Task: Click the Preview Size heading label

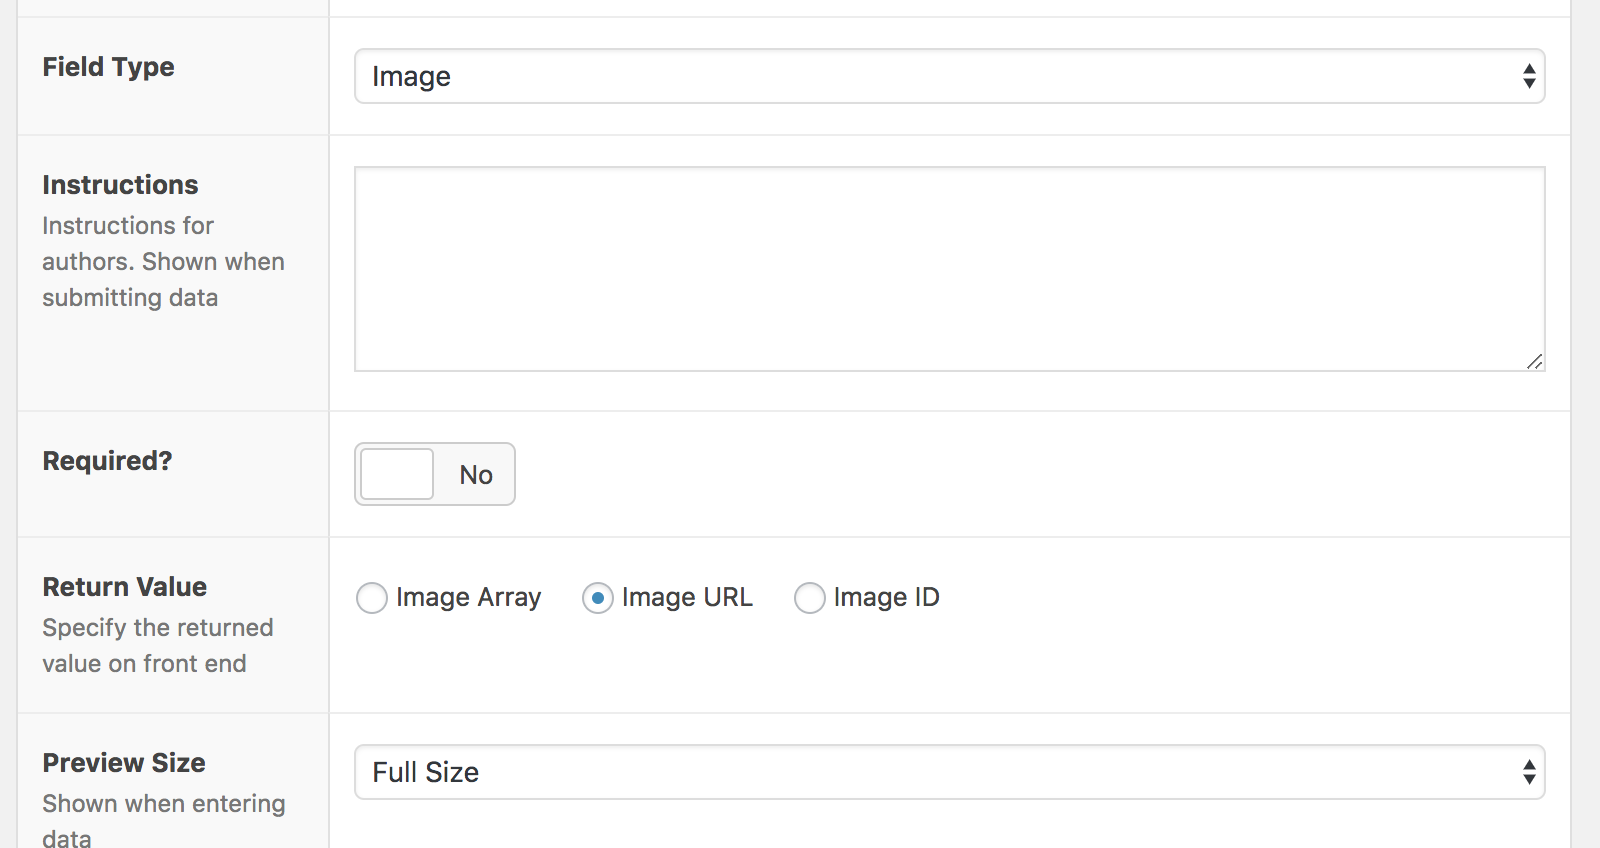Action: [x=123, y=763]
